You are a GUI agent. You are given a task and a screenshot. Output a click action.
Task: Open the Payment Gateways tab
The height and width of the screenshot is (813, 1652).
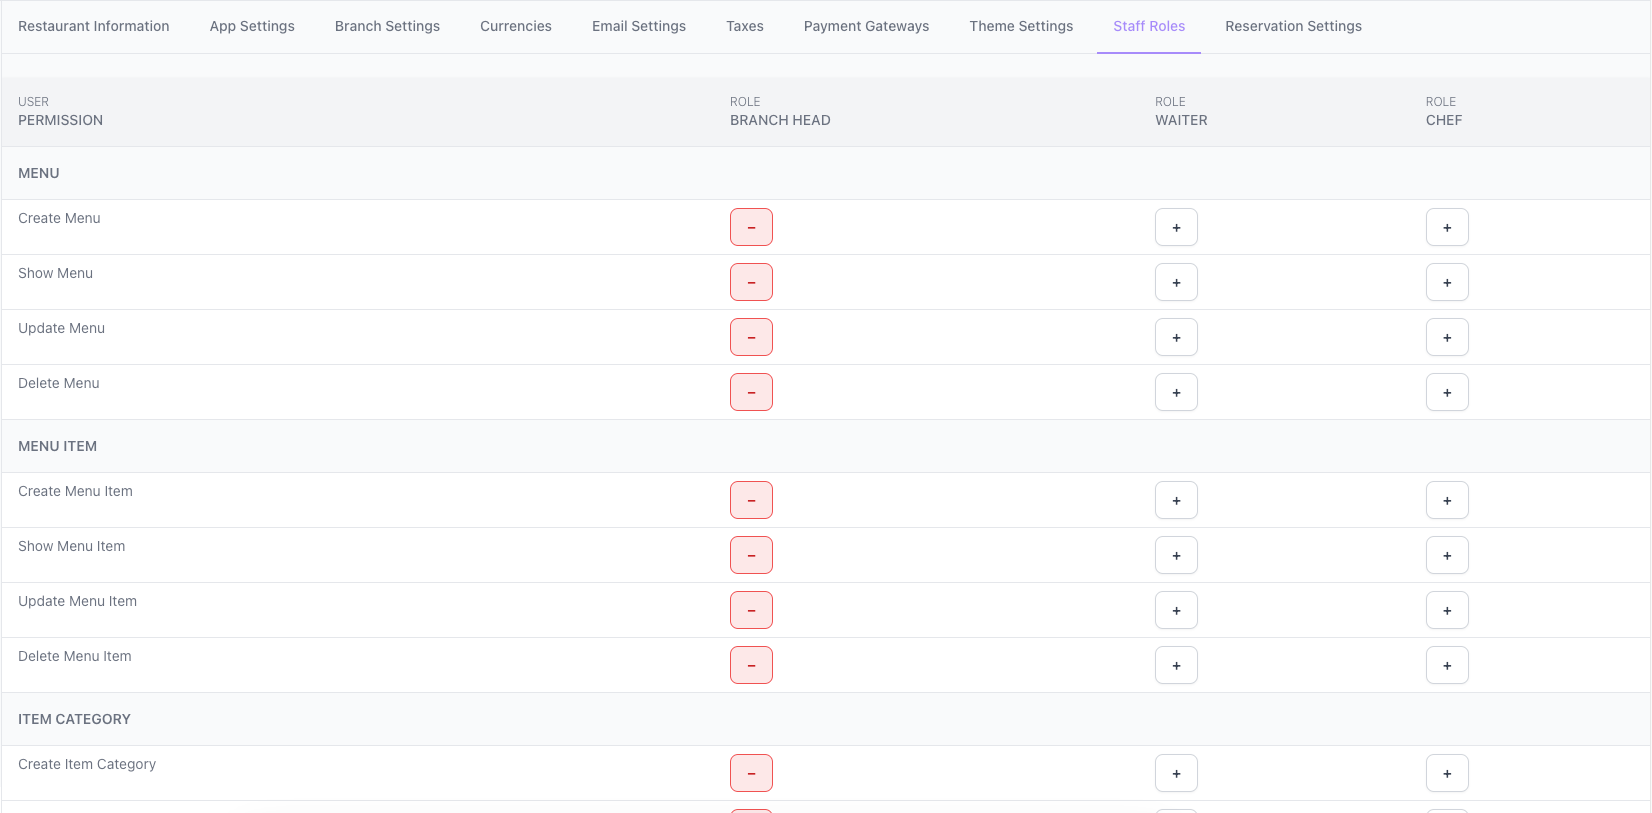coord(866,26)
